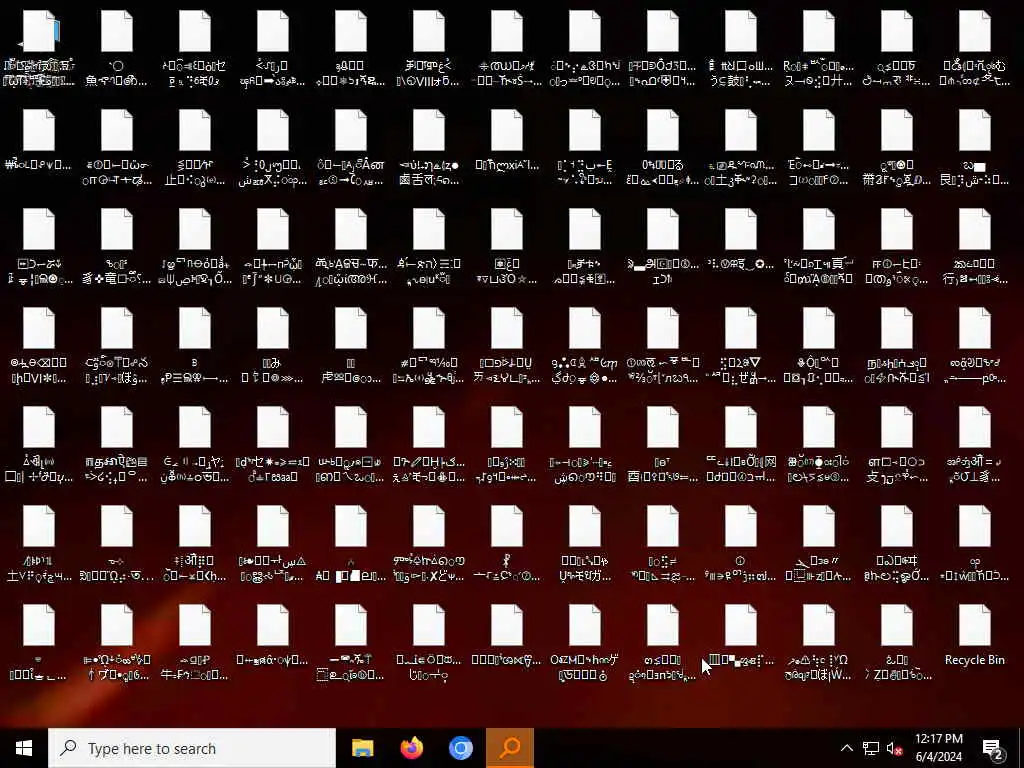The width and height of the screenshot is (1024, 768).
Task: Open File Explorer from the taskbar
Action: [x=362, y=748]
